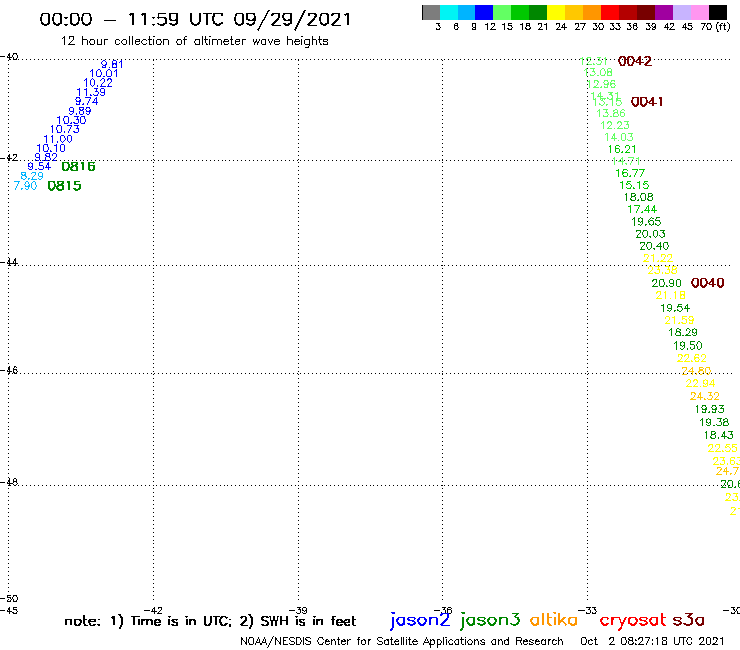This screenshot has width=740, height=650.
Task: Select the orange swatch before 30 ft
Action: click(x=592, y=12)
